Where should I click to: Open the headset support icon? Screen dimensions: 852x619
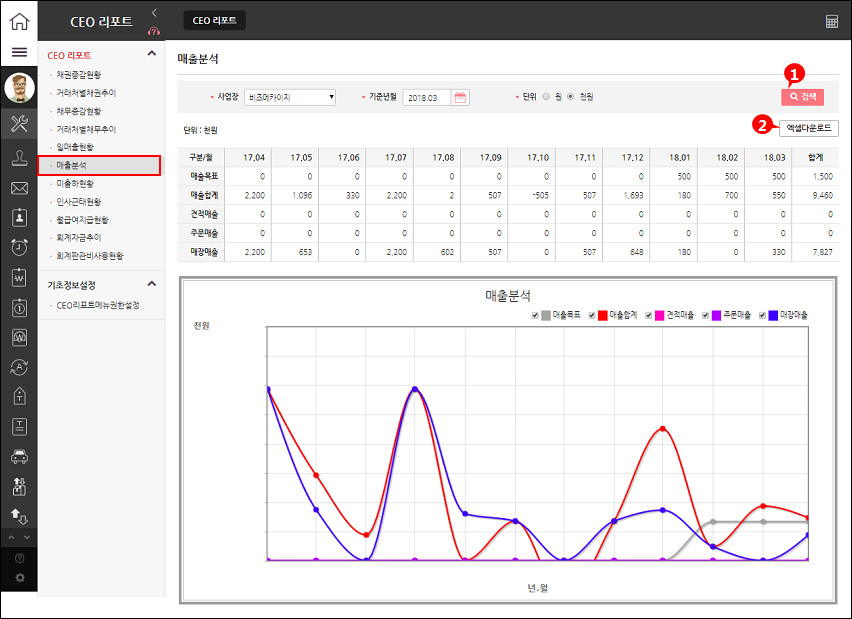[154, 32]
